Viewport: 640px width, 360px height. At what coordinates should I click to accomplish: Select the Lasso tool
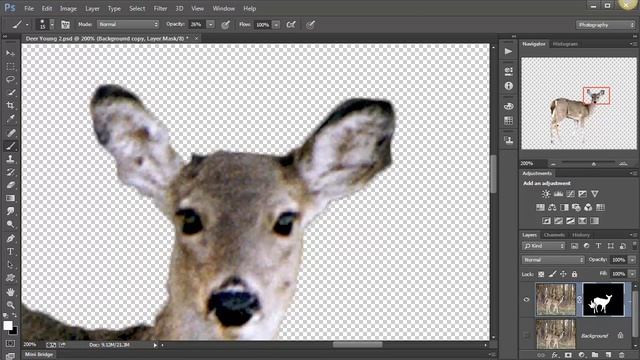click(x=10, y=79)
